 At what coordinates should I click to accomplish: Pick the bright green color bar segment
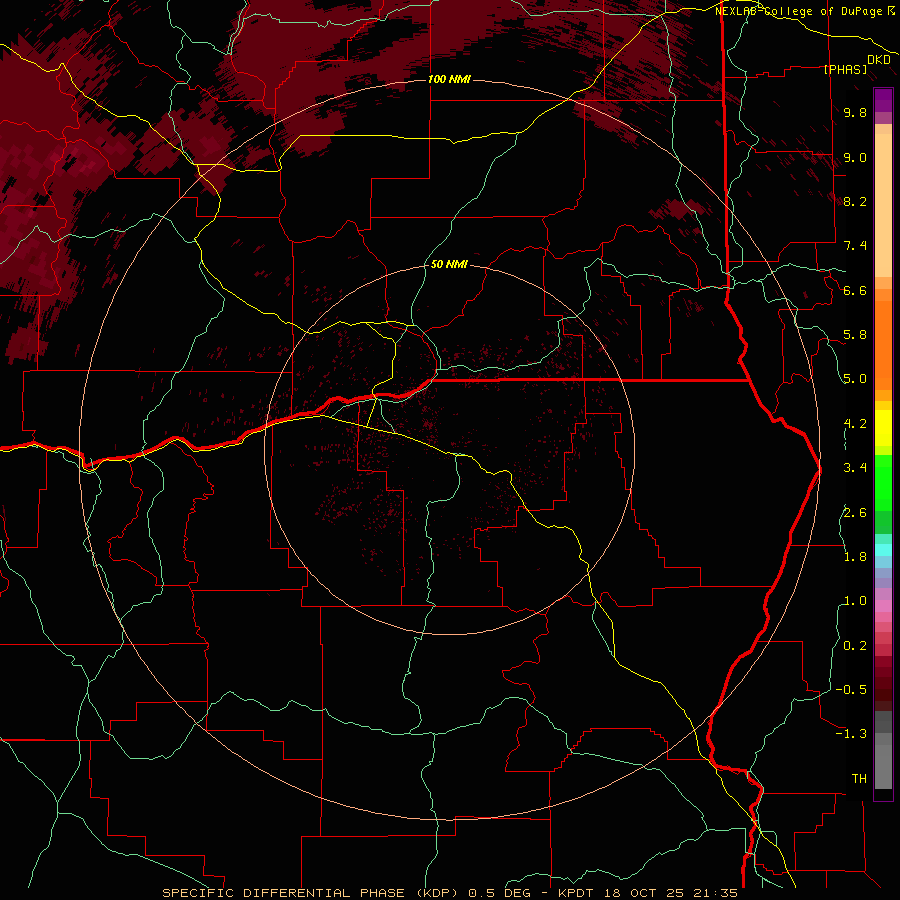[x=883, y=484]
